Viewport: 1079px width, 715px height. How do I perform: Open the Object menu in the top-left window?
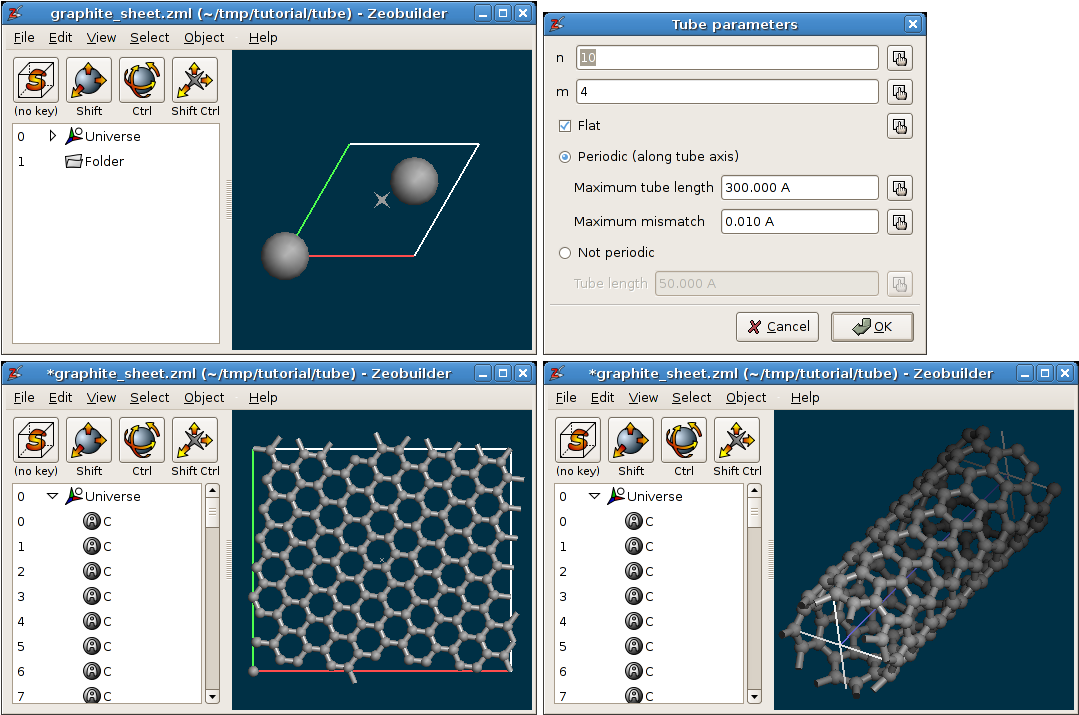click(203, 37)
